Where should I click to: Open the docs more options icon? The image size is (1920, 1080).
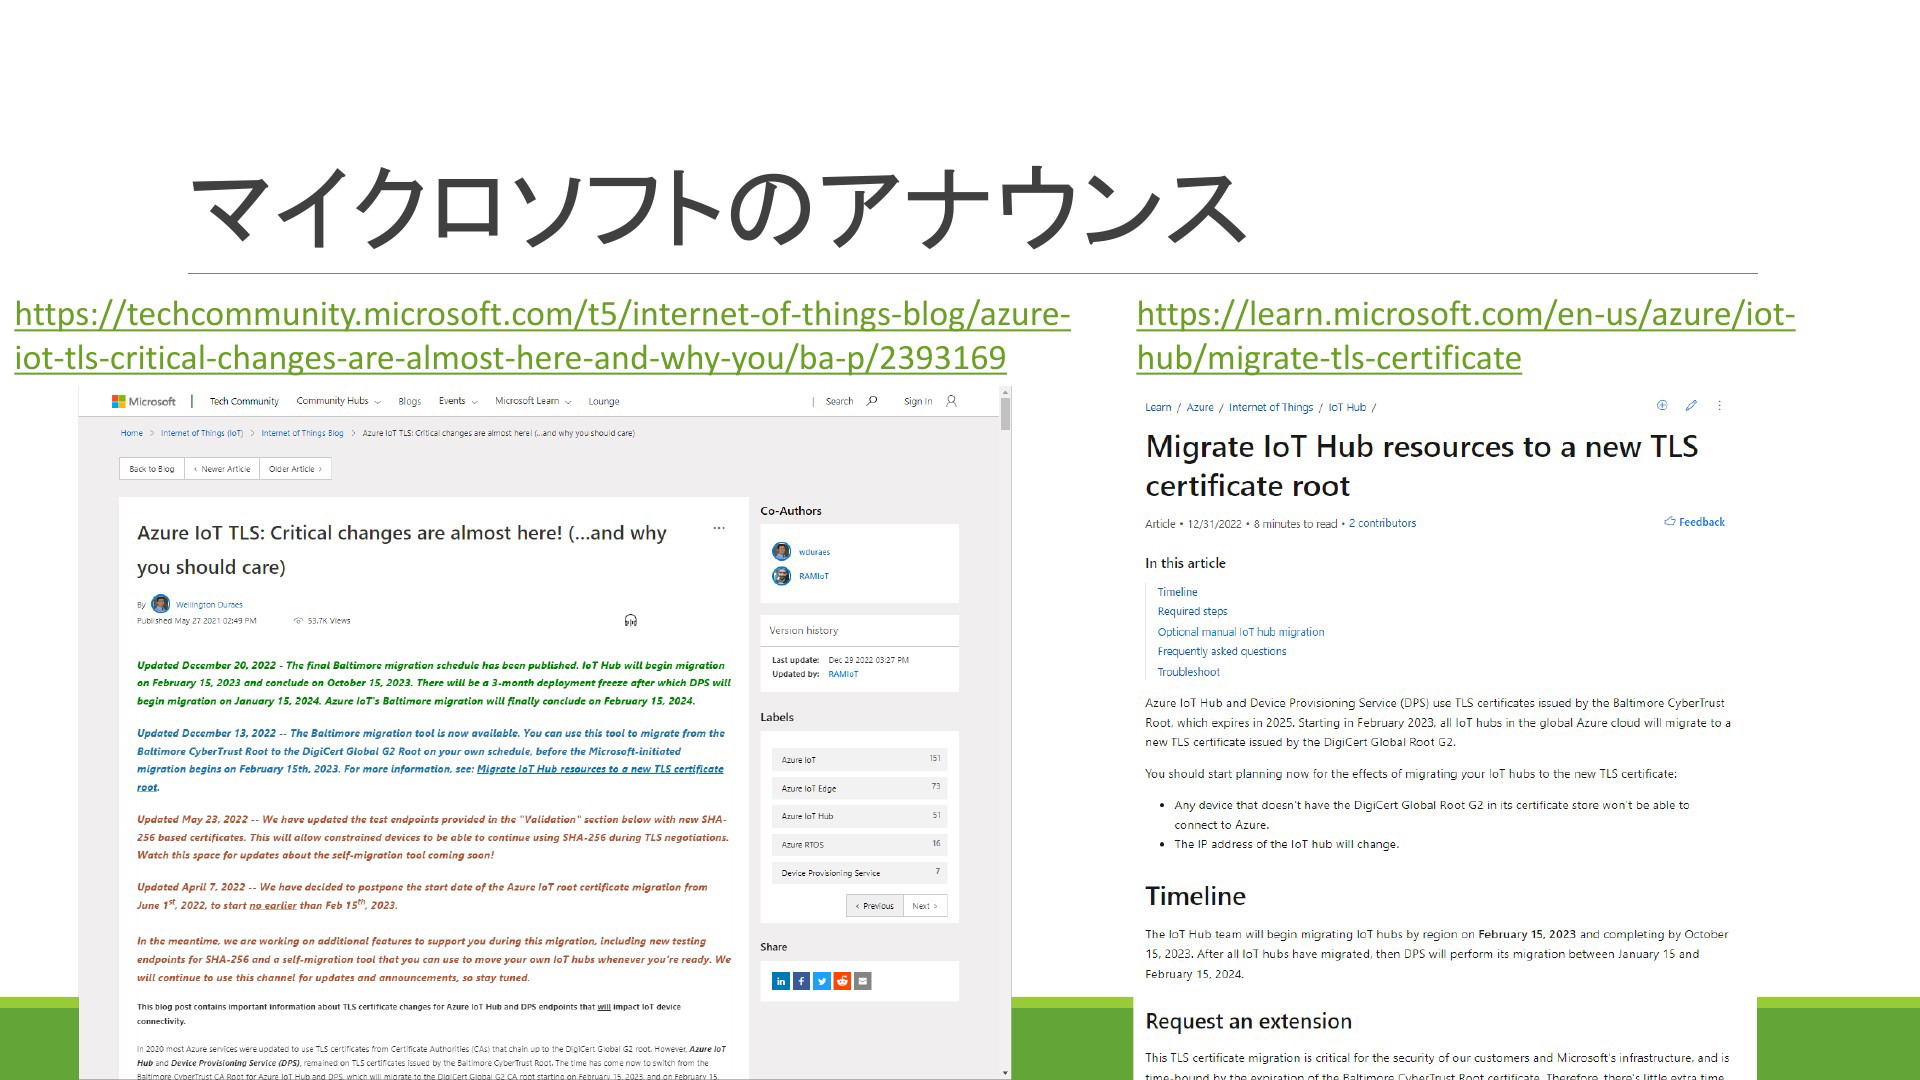1719,405
